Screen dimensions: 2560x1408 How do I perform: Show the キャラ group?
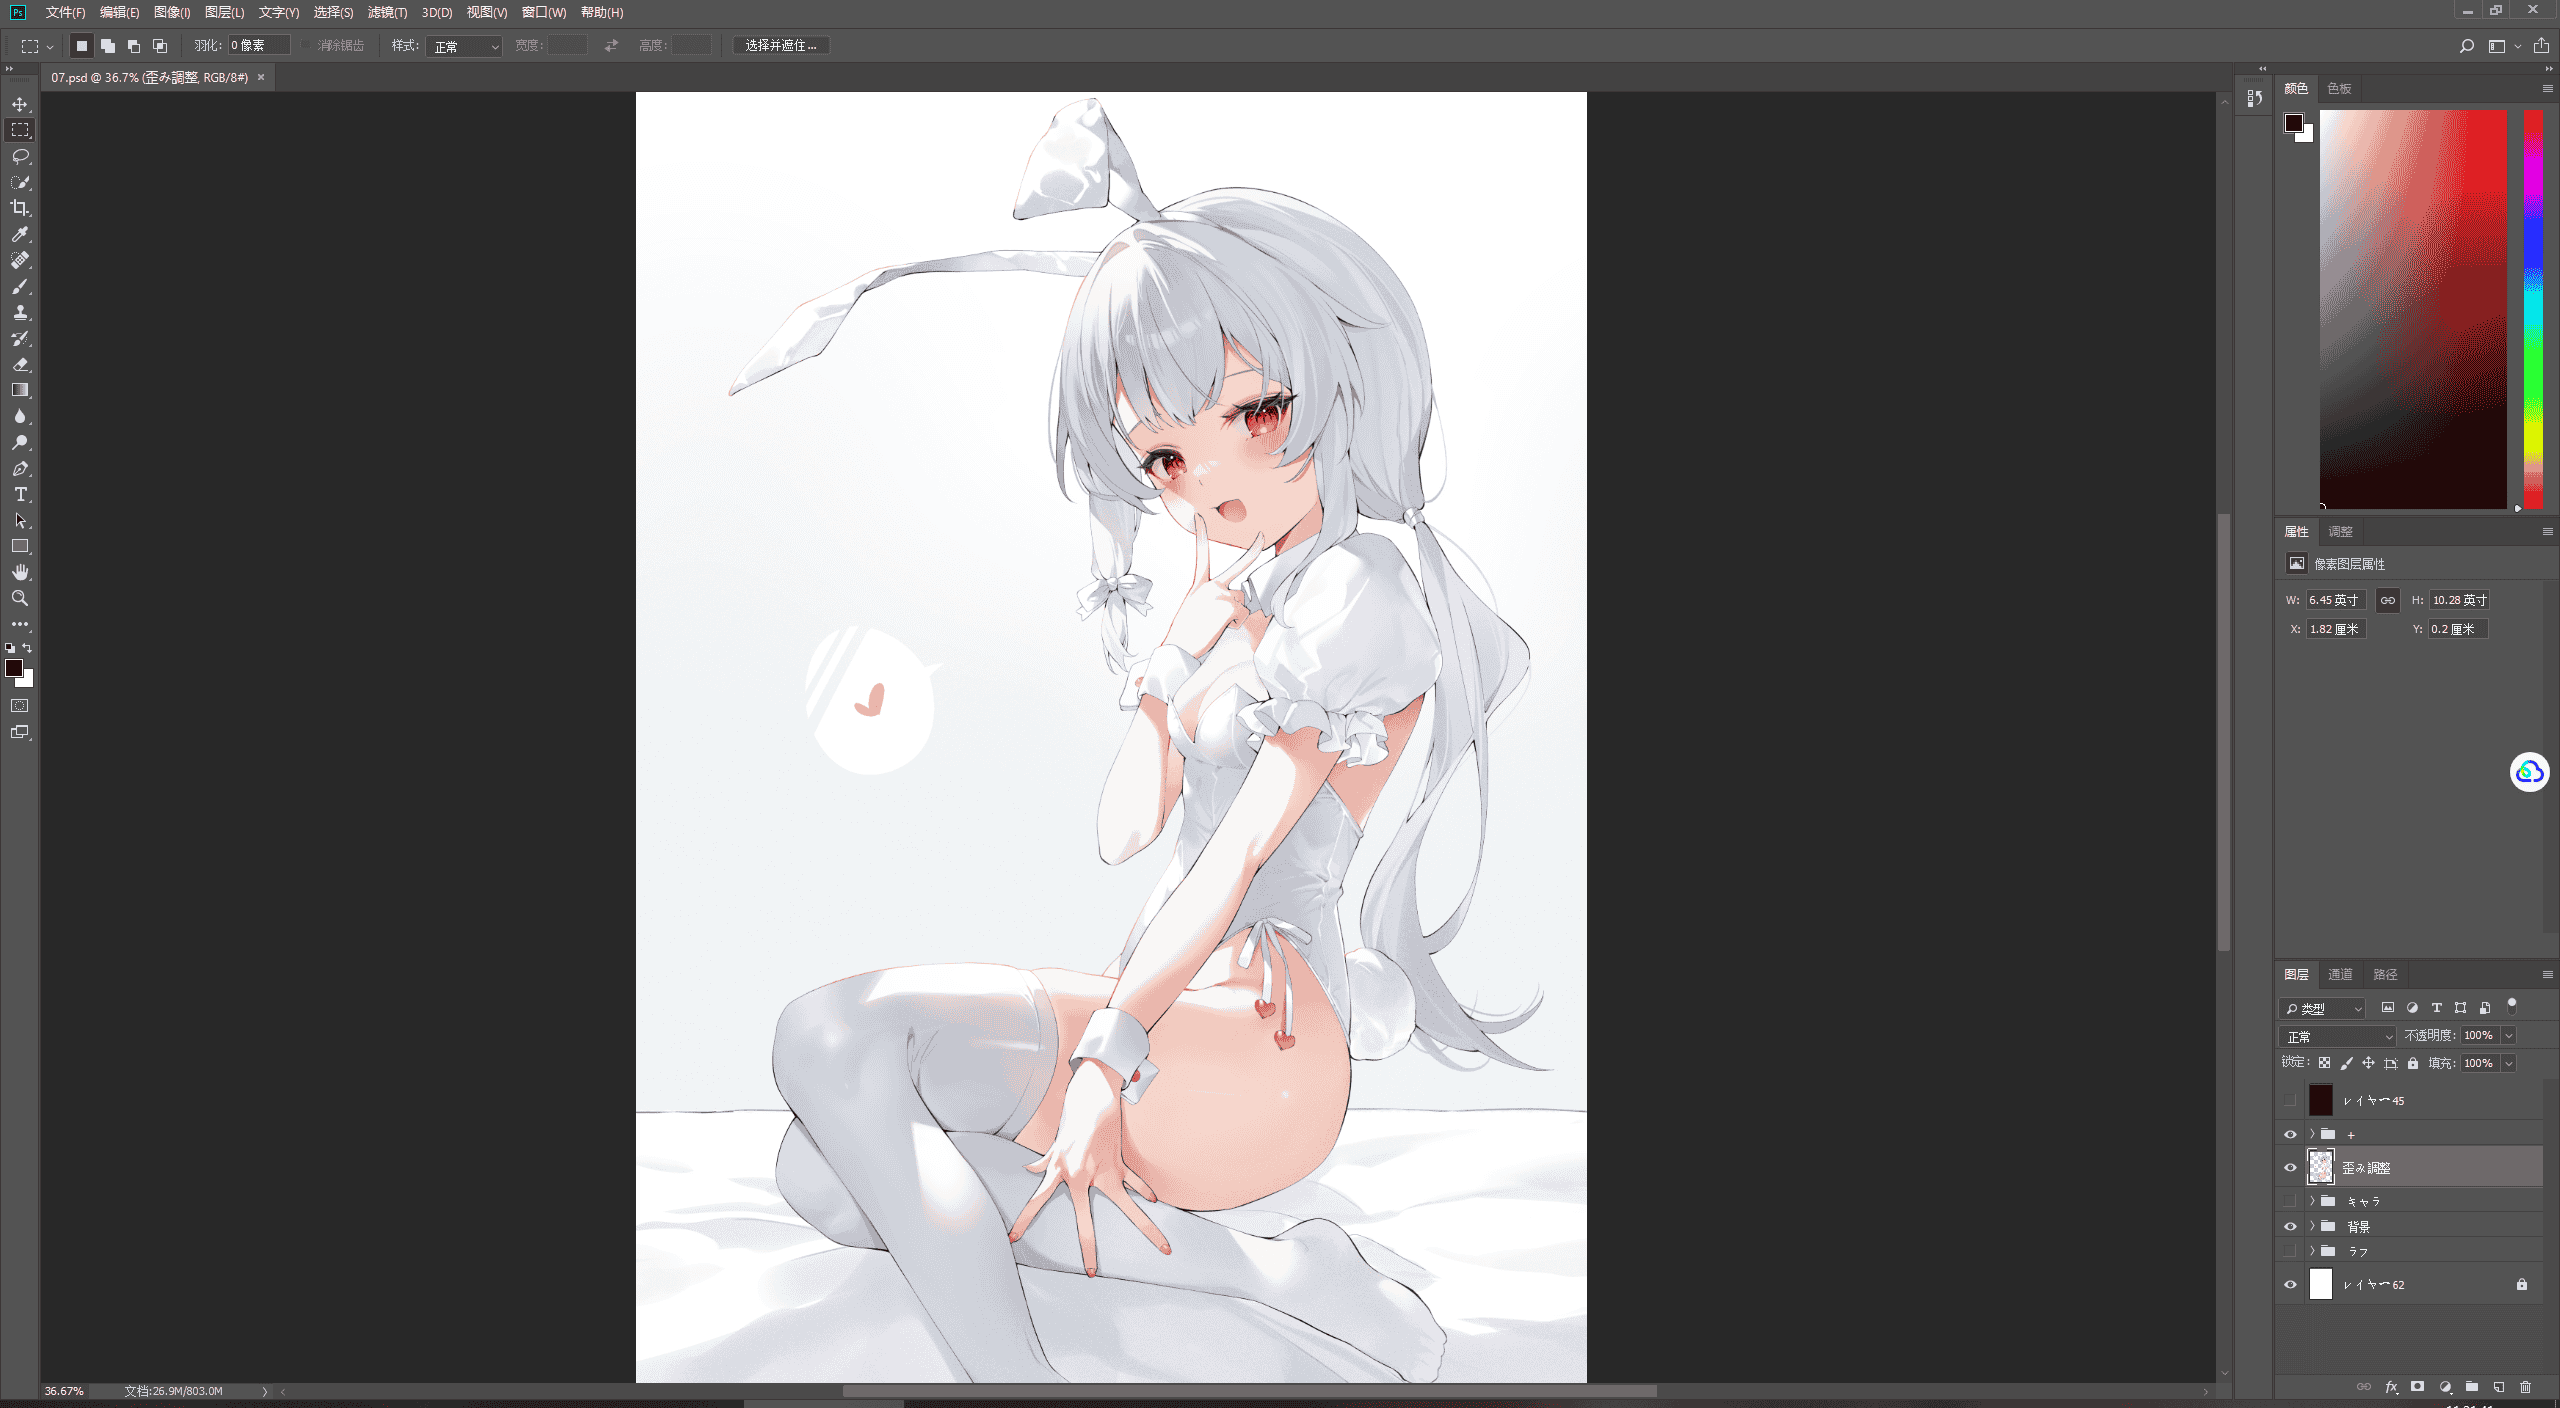(2290, 1200)
